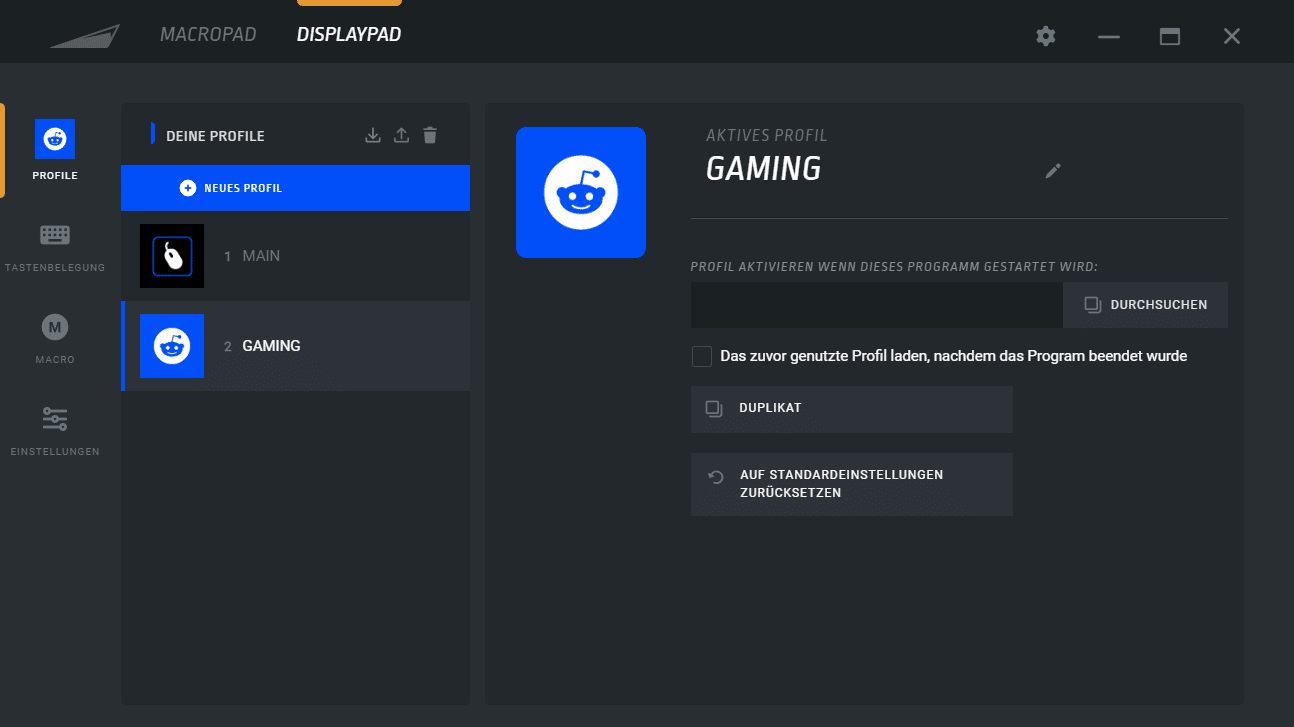Switch to the Displaypad tab

tap(349, 35)
